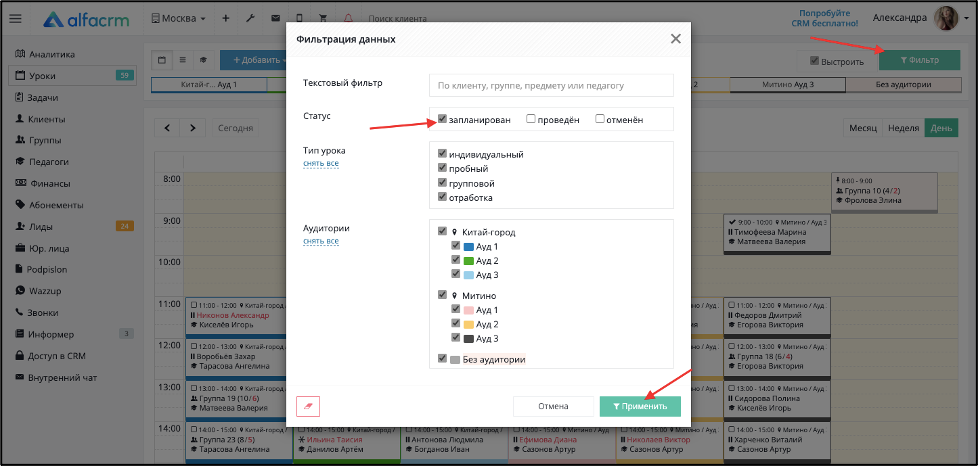The image size is (979, 466).
Task: Switch to the Неделя view tab
Action: tap(903, 128)
